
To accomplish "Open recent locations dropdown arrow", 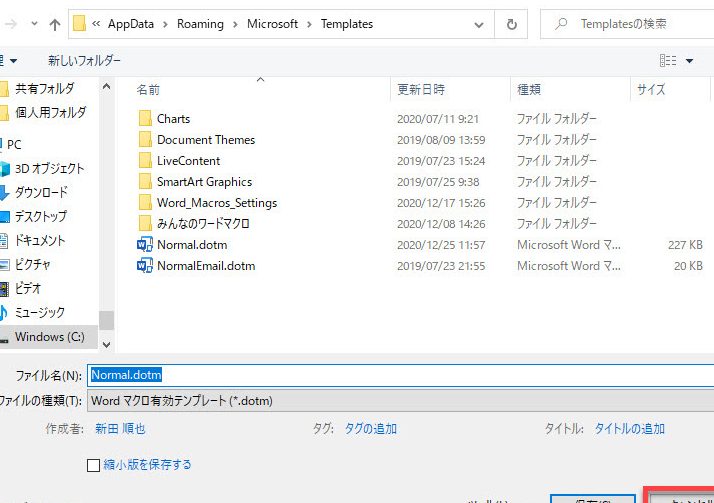I will (x=34, y=24).
